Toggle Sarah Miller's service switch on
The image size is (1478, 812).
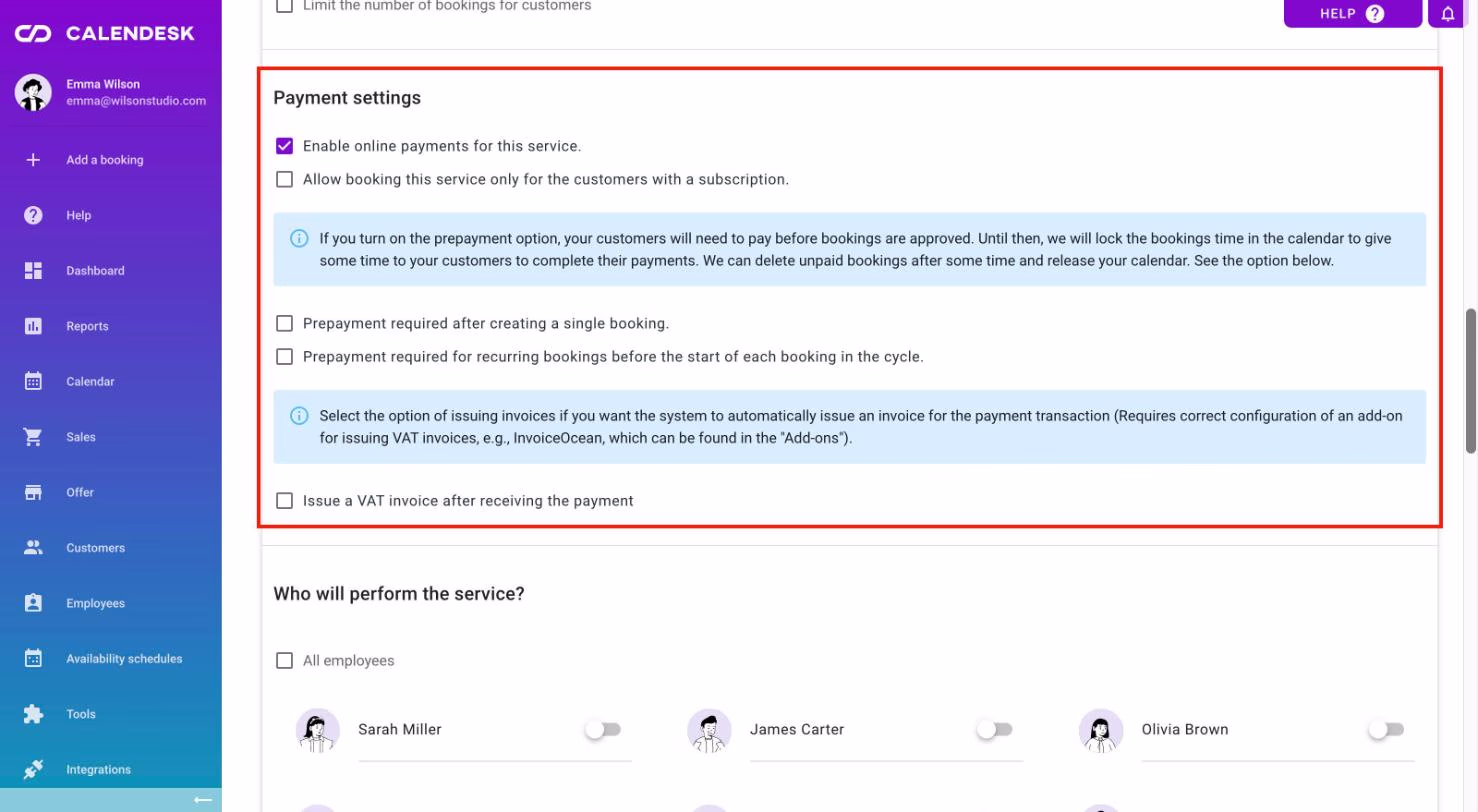tap(603, 729)
